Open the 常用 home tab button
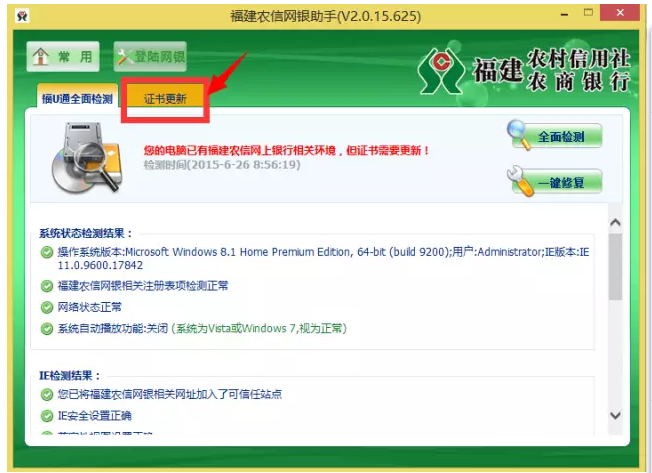The height and width of the screenshot is (473, 652). point(63,57)
